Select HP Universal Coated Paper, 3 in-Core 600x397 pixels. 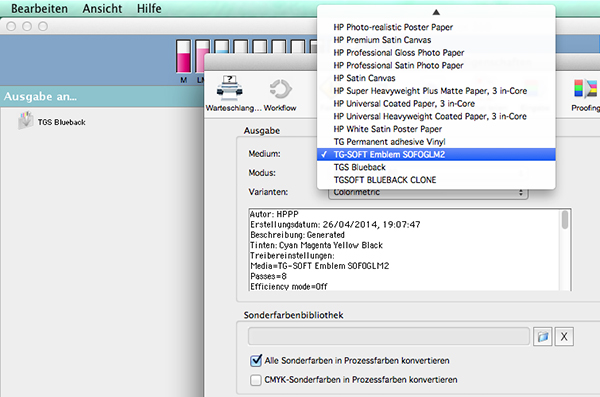tap(436, 103)
